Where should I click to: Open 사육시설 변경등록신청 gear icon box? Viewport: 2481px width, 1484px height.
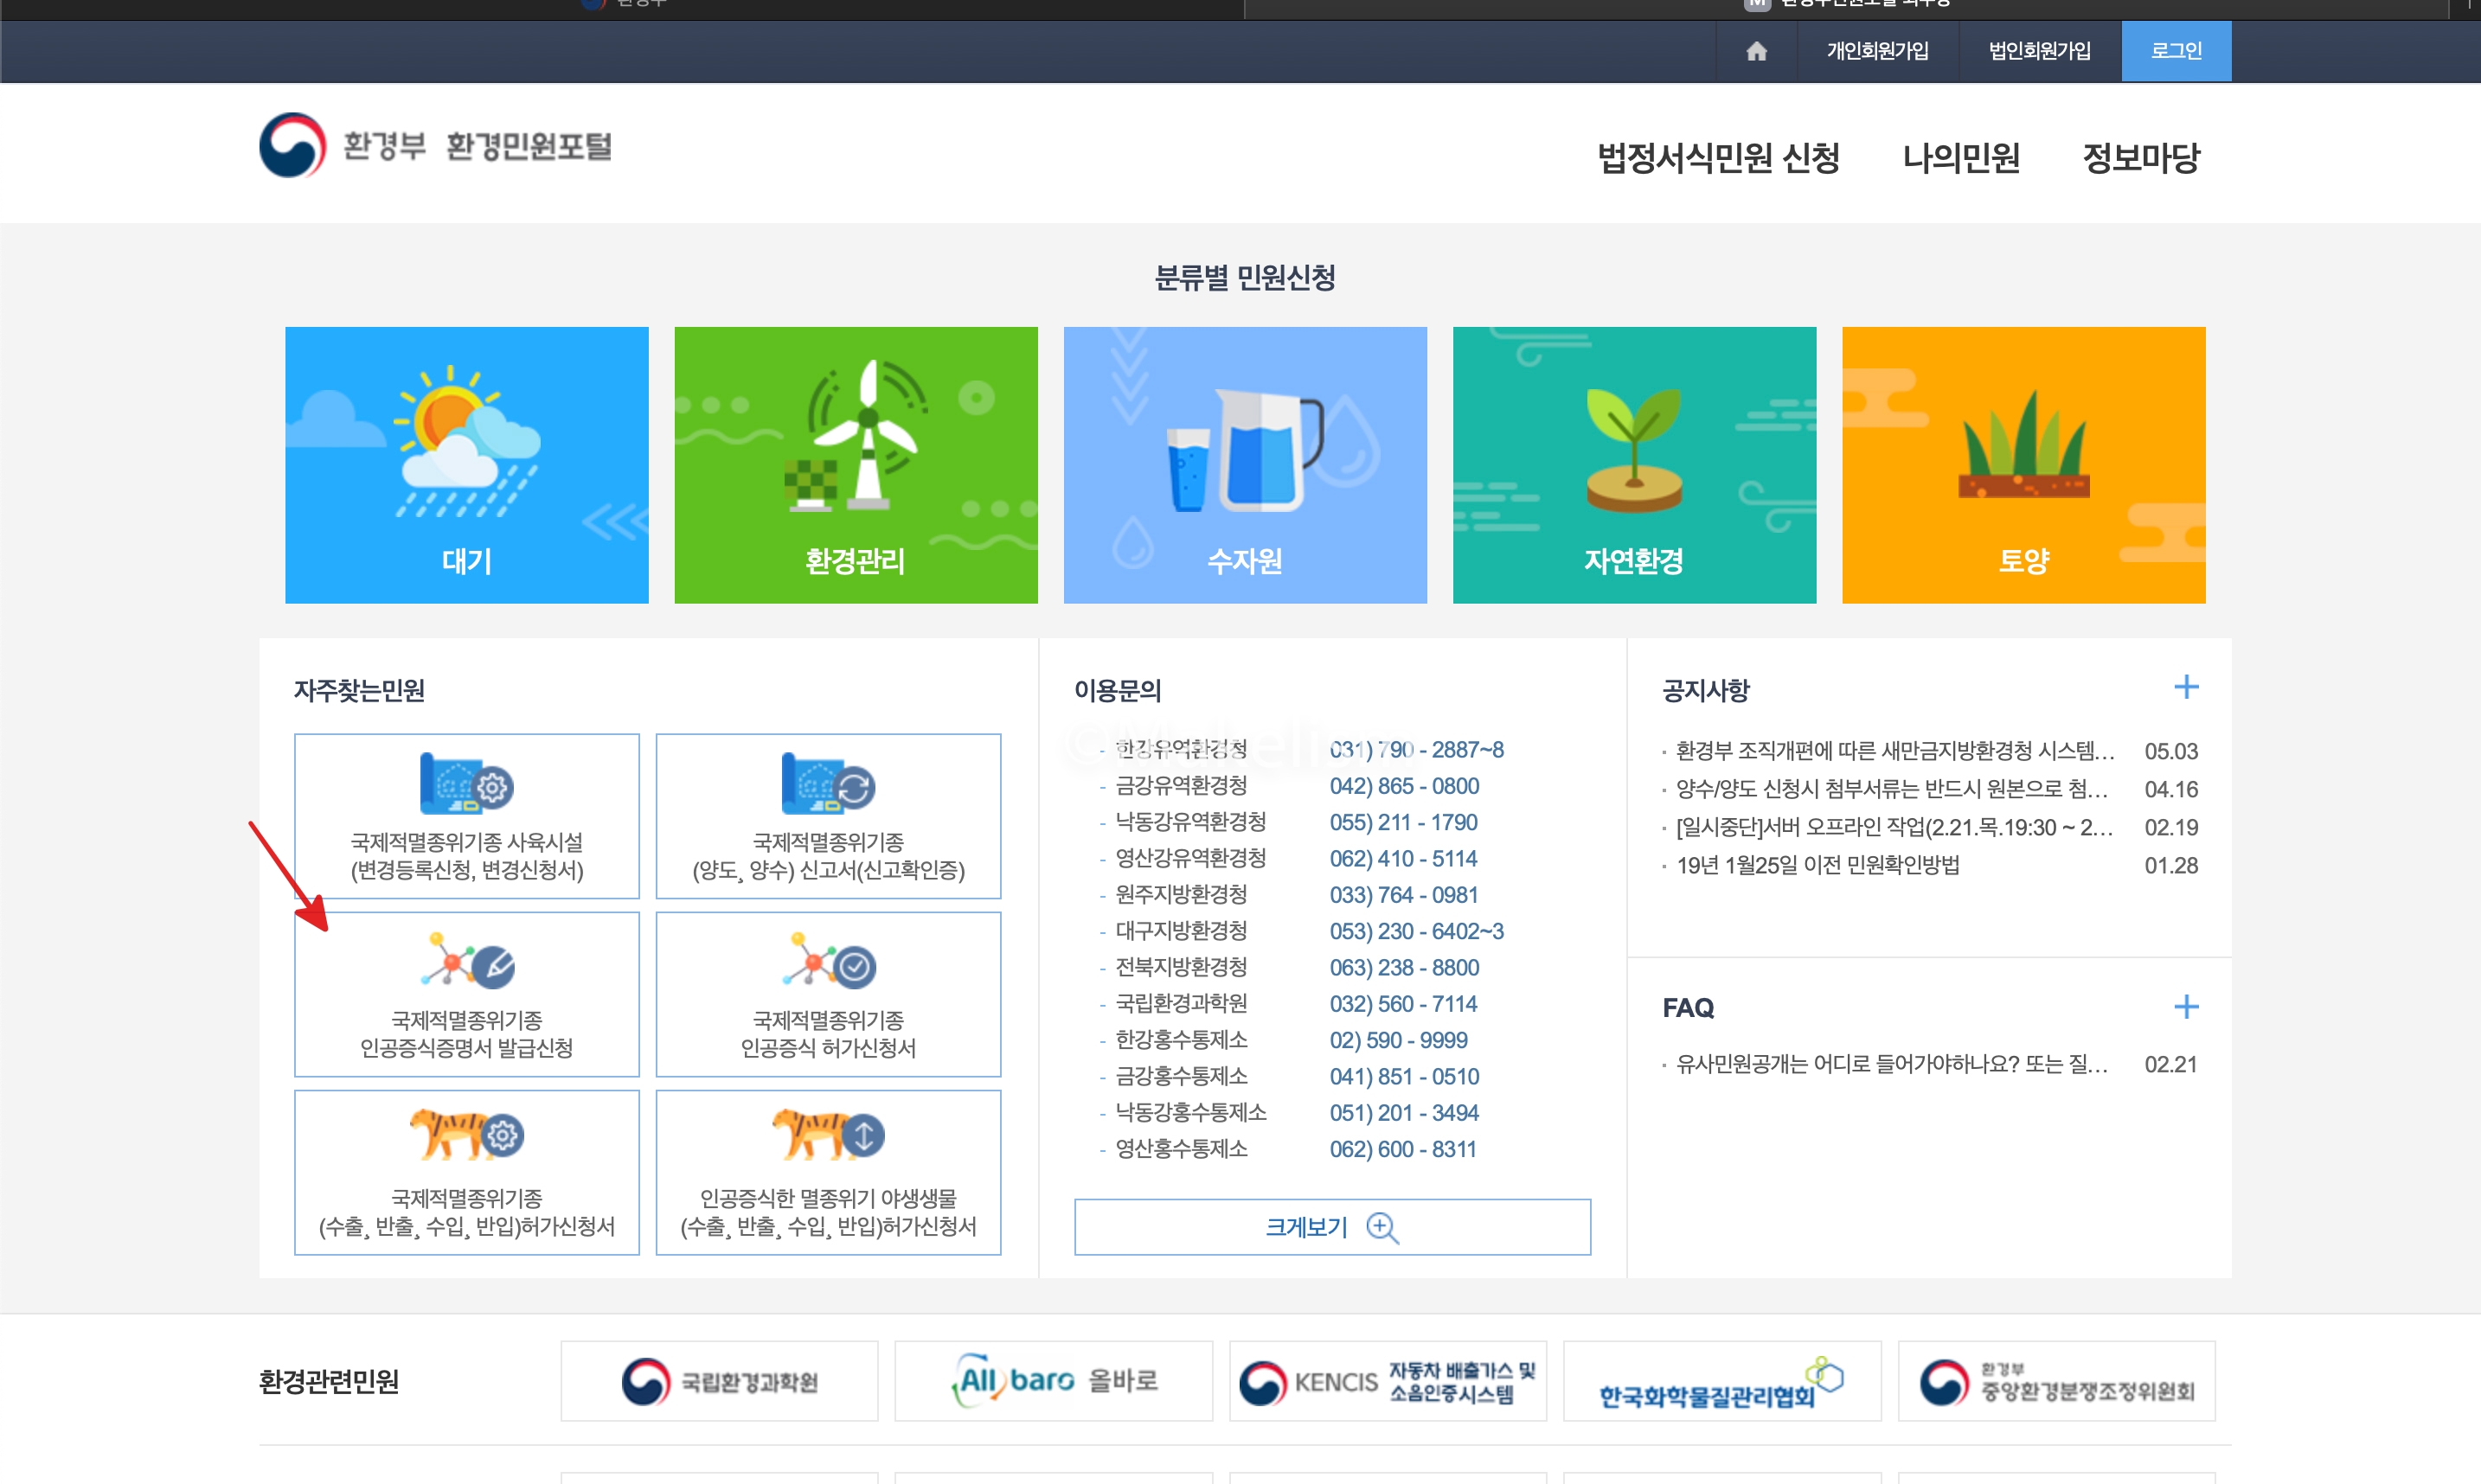click(x=466, y=816)
